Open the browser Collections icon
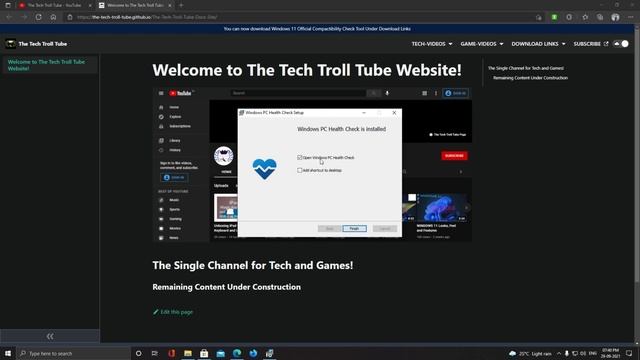The width and height of the screenshot is (640, 360). point(600,17)
